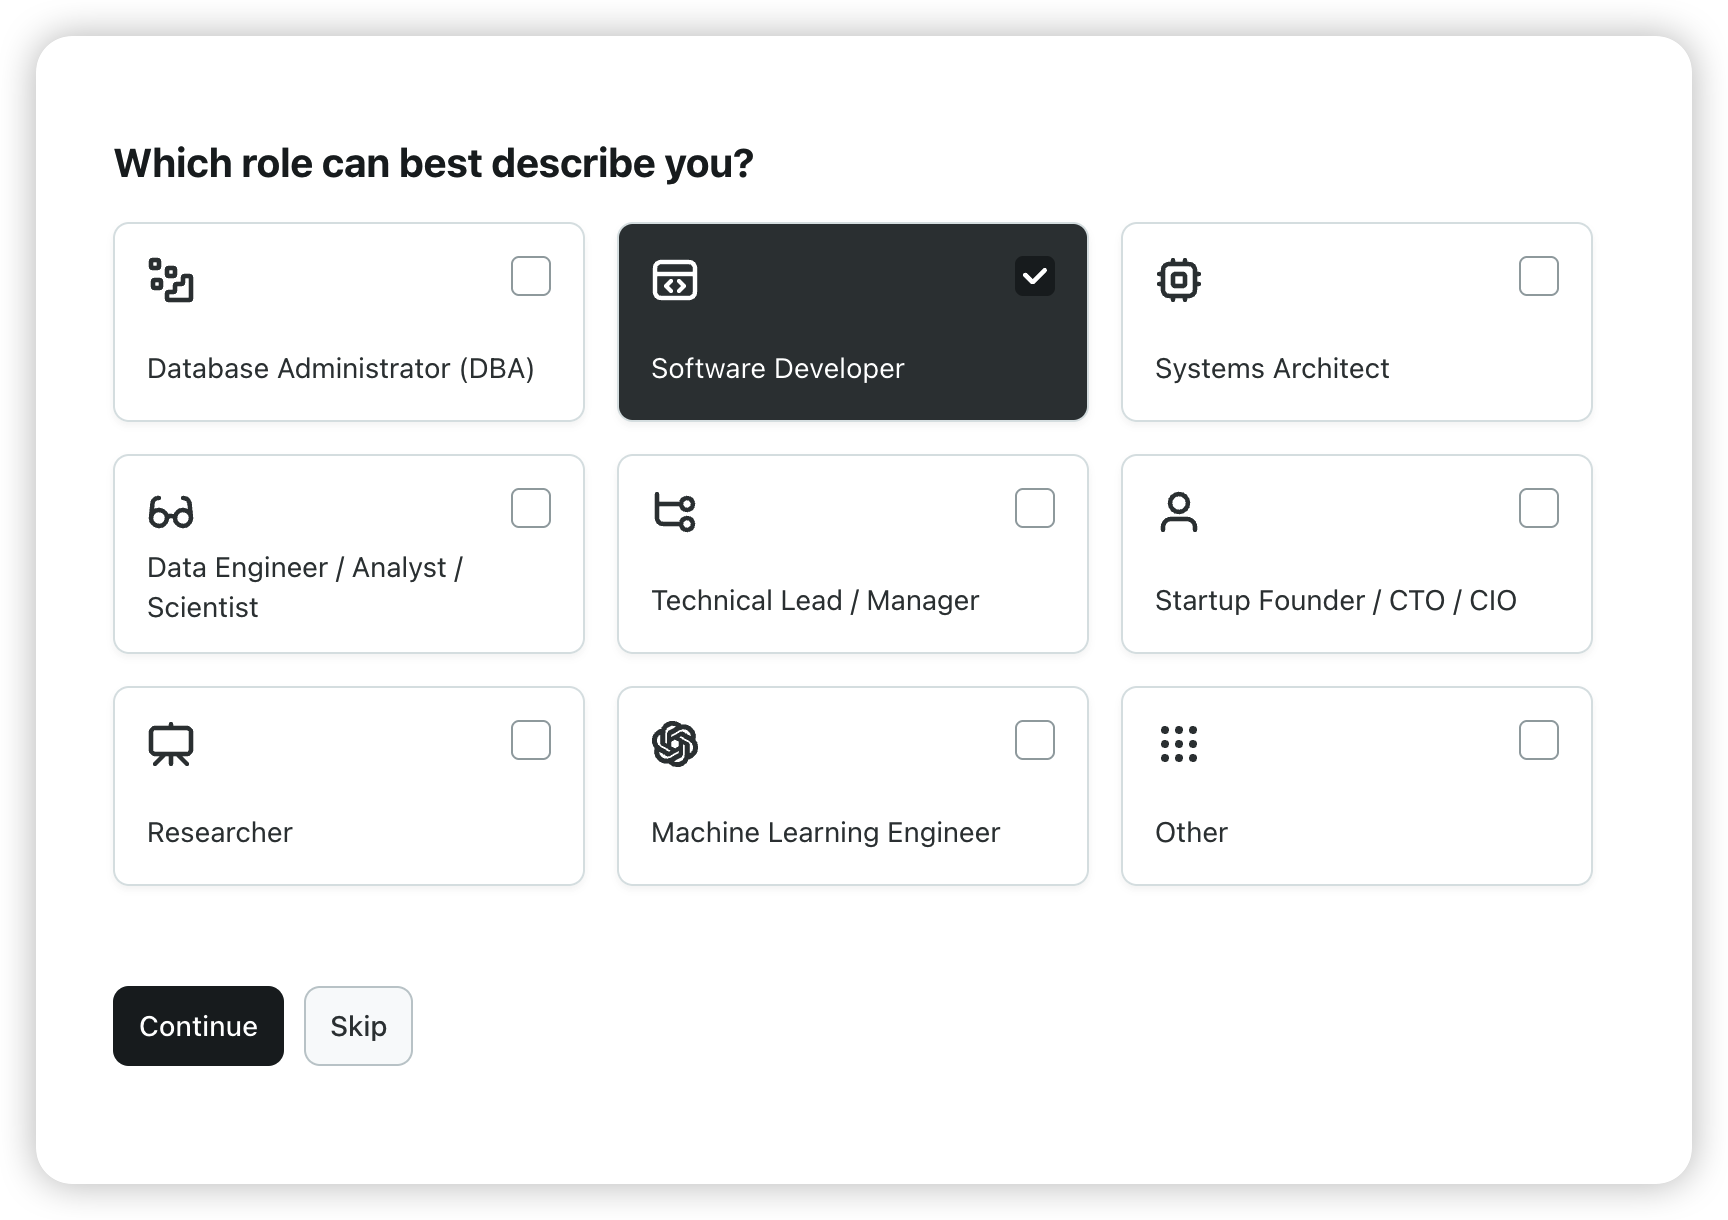The width and height of the screenshot is (1728, 1220).
Task: Click the Software Developer code window icon
Action: click(675, 280)
